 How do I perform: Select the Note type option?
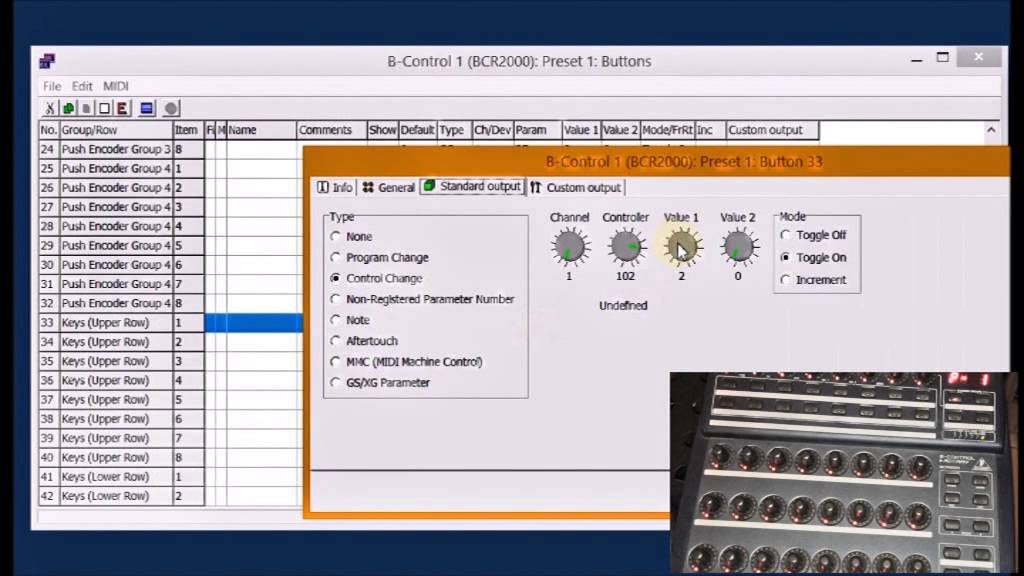[336, 320]
